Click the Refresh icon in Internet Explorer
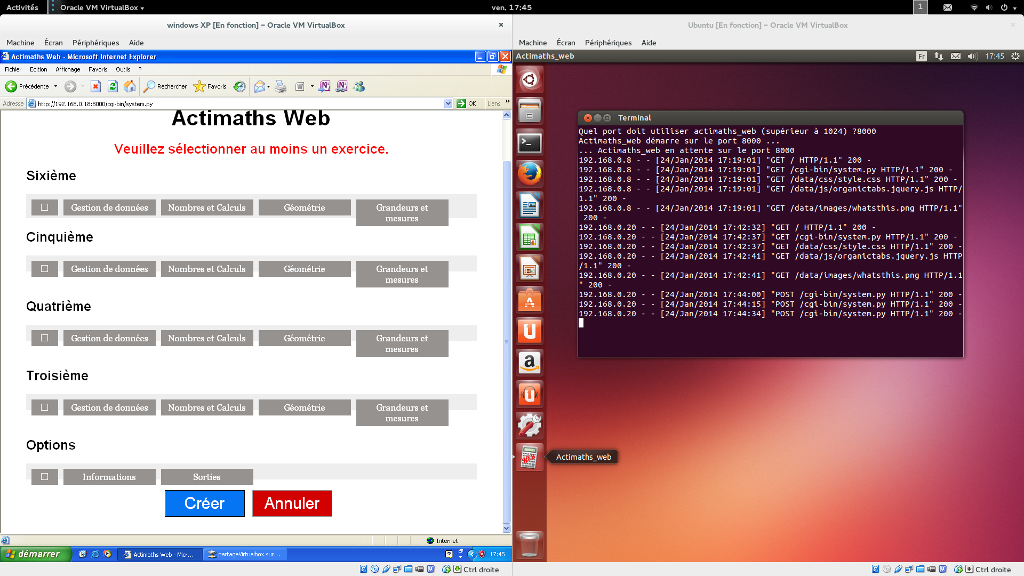1024x576 pixels. click(113, 86)
